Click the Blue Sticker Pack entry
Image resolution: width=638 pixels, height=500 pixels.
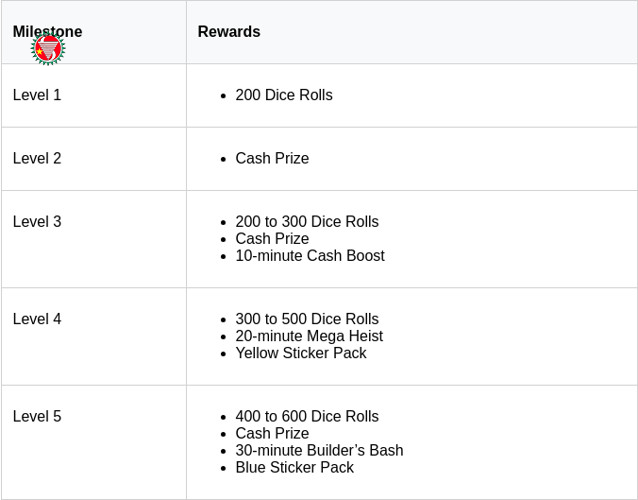294,467
